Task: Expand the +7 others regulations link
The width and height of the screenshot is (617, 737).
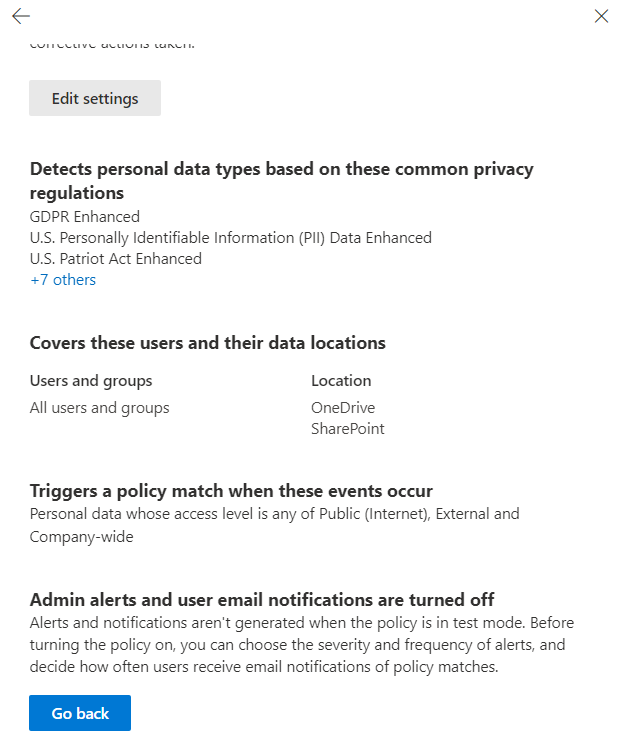Action: 63,280
